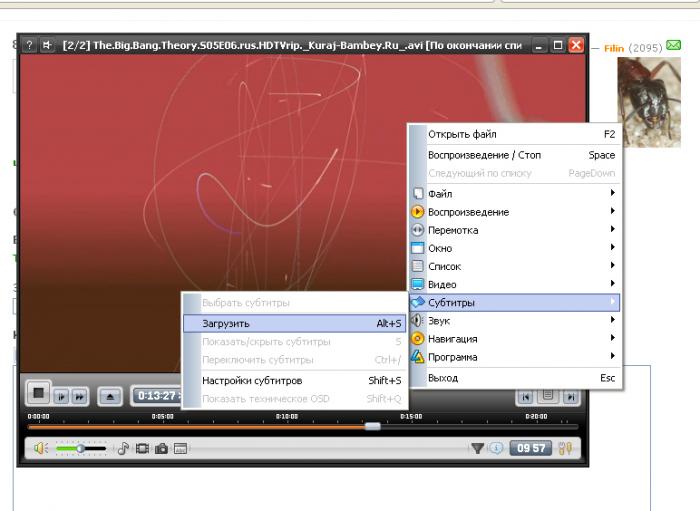
Task: Open the subtitles panel icon next to camera
Action: point(180,449)
